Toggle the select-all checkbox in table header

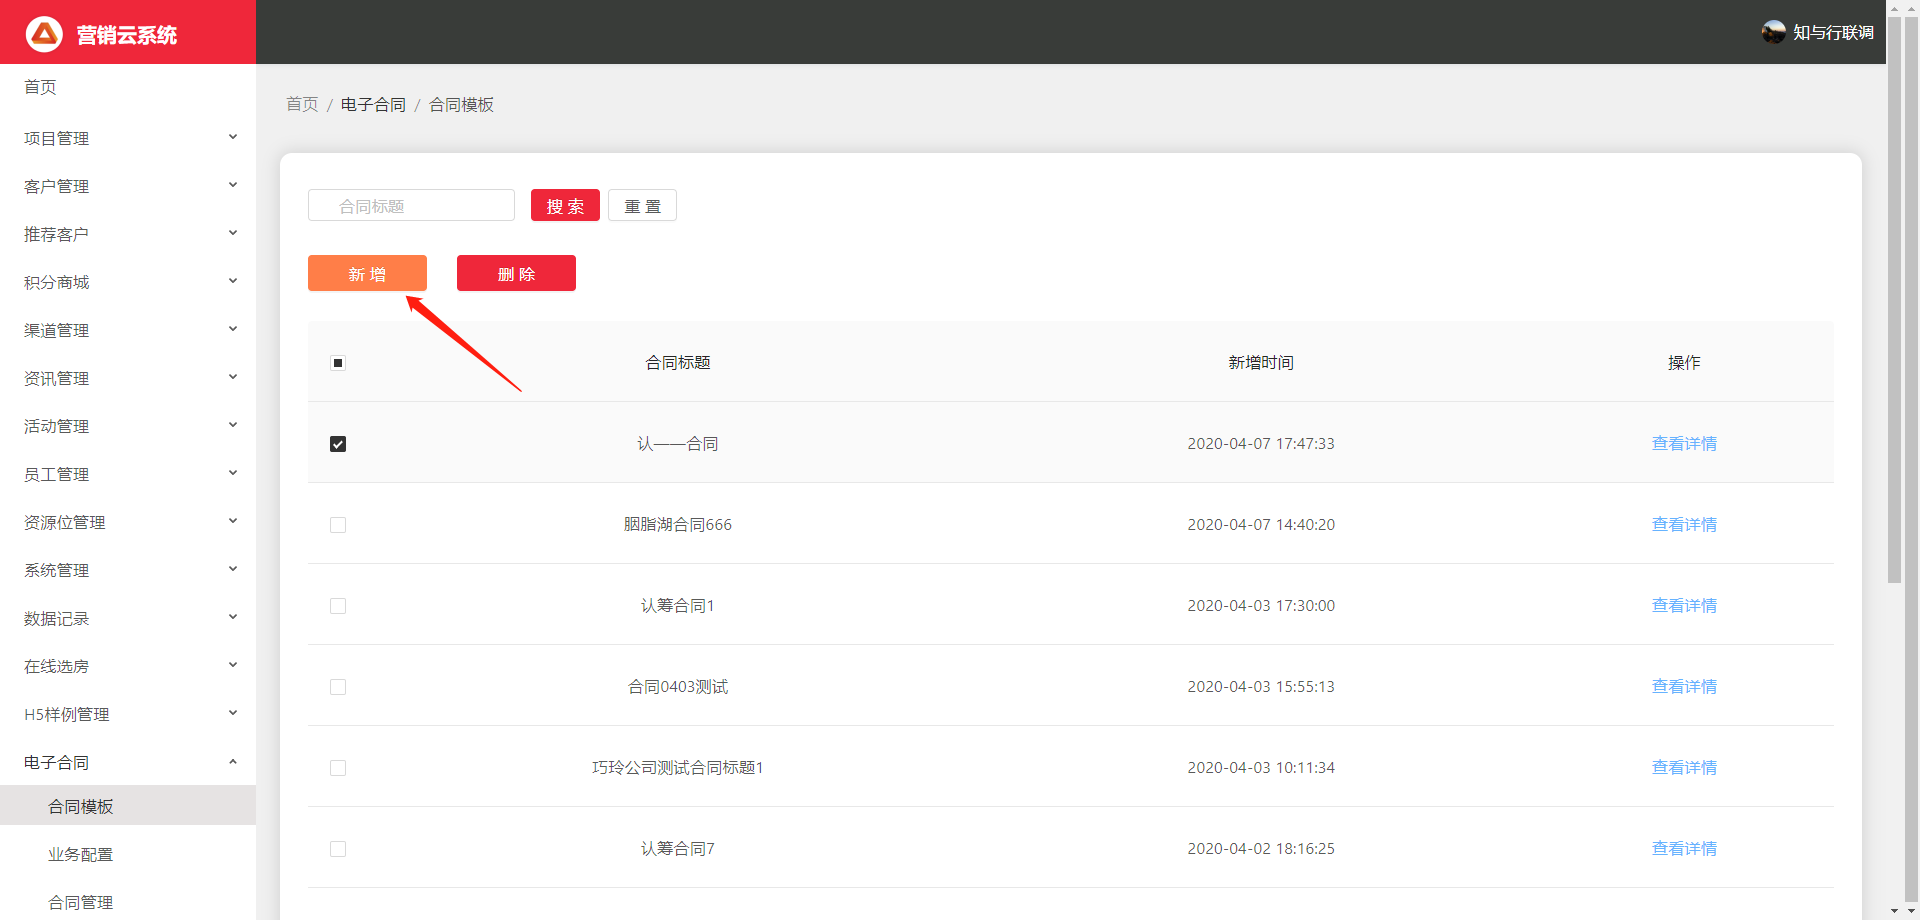[338, 363]
